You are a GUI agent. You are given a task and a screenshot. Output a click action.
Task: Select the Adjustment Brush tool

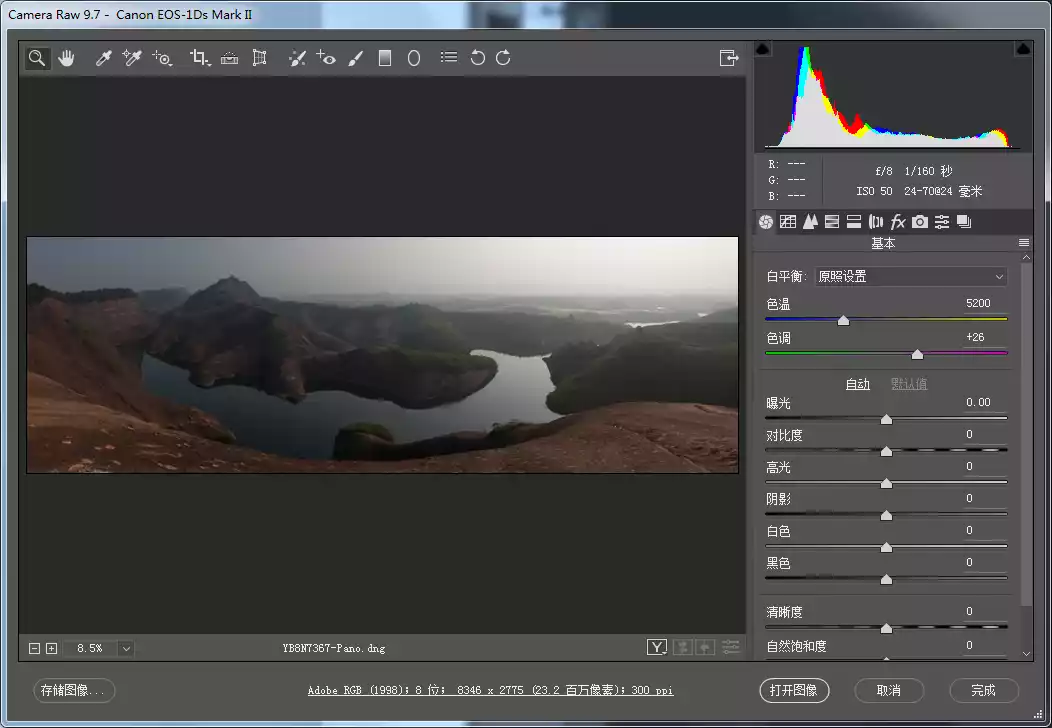pos(355,58)
